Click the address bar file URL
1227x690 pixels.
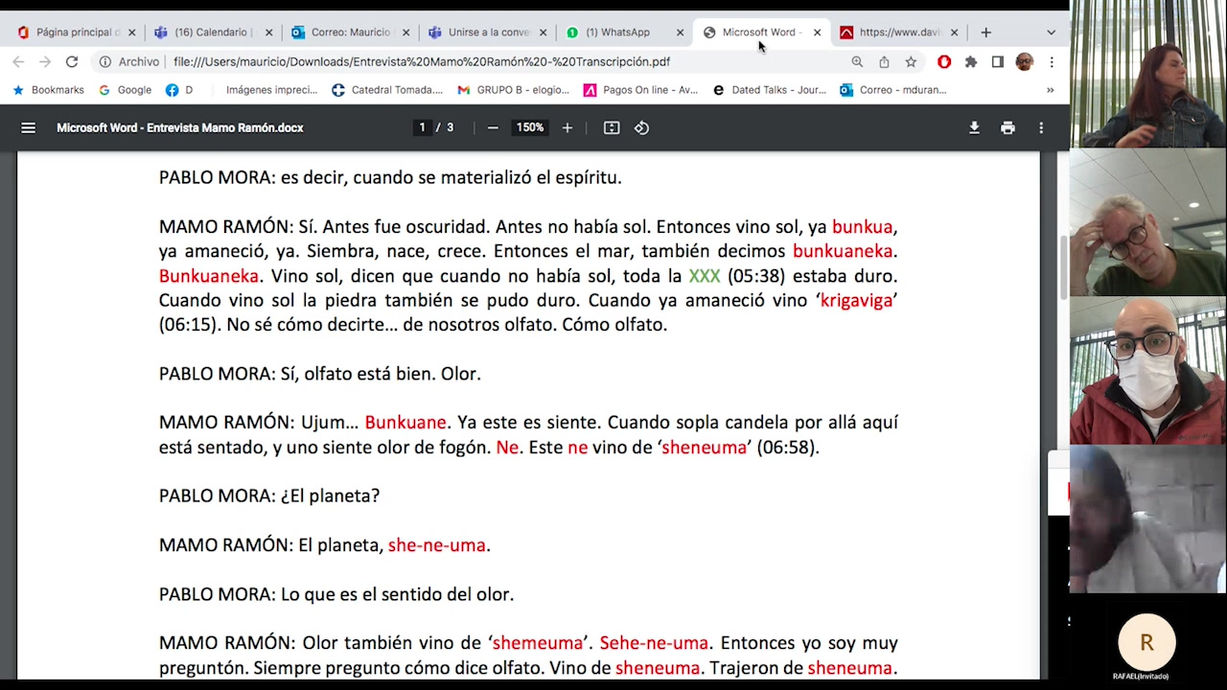(x=421, y=62)
